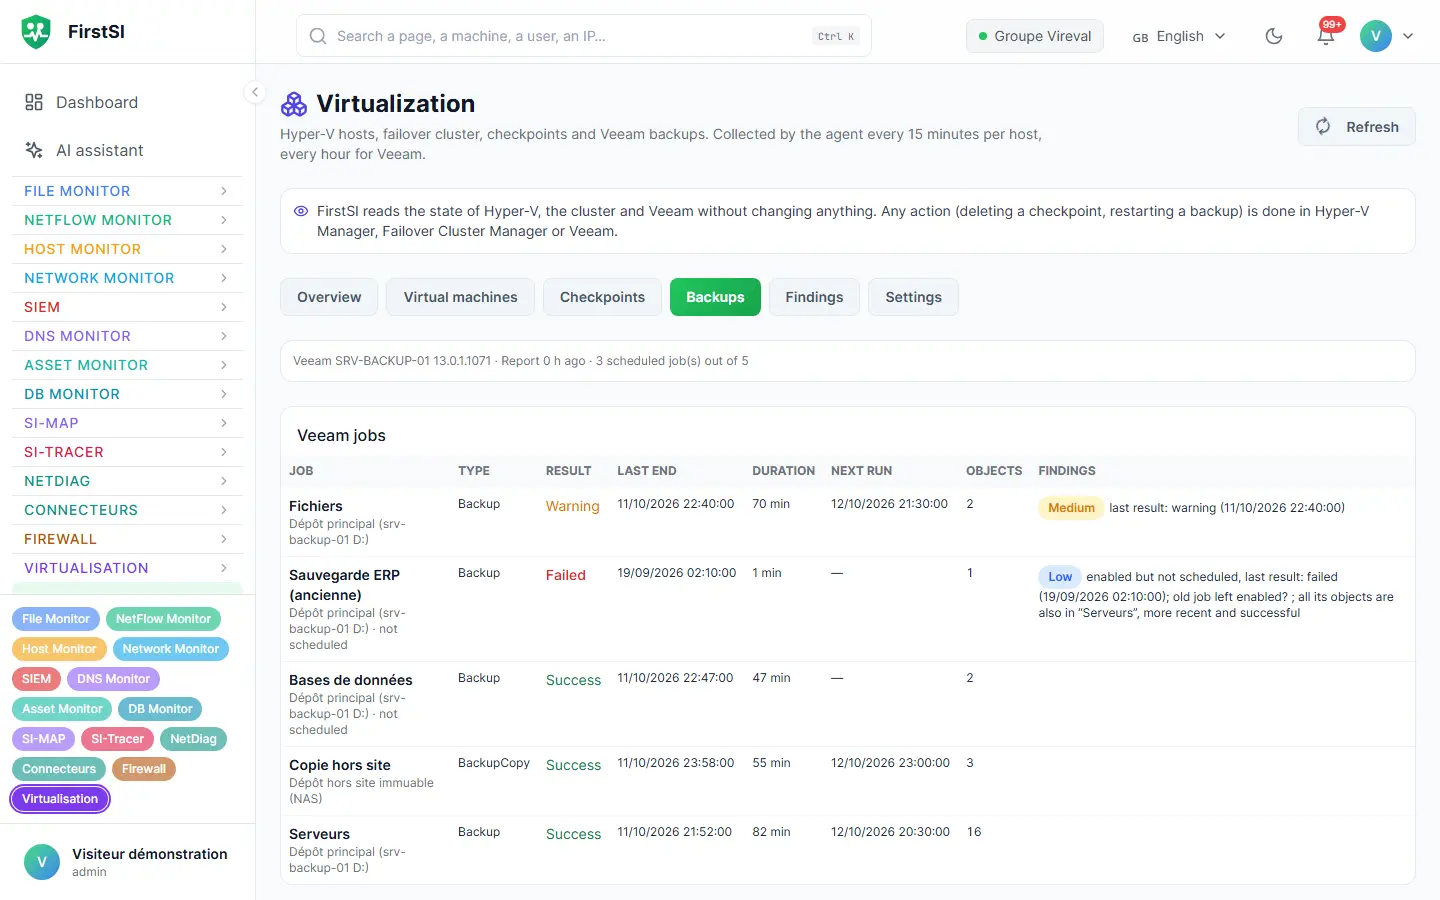Image resolution: width=1440 pixels, height=900 pixels.
Task: Expand the HOST MONITOR section
Action: (127, 249)
